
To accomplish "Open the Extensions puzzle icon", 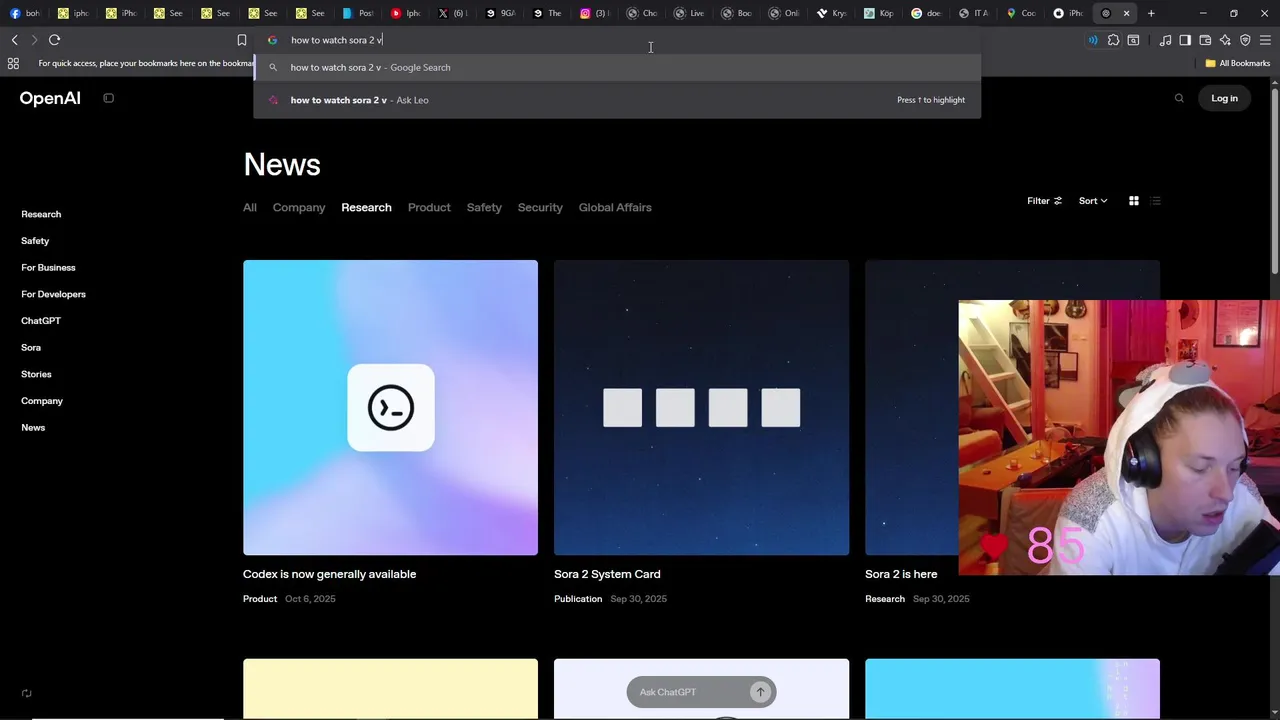I will pyautogui.click(x=1113, y=40).
